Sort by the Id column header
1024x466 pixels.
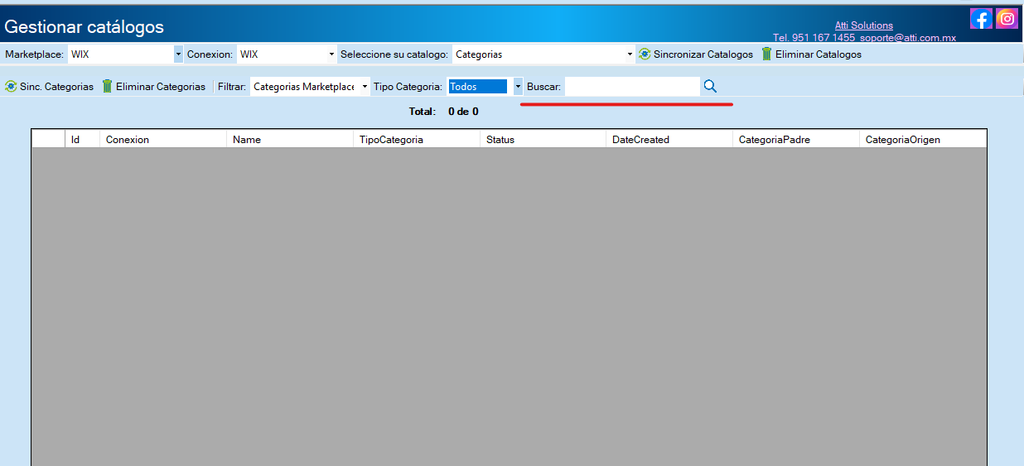[x=82, y=140]
